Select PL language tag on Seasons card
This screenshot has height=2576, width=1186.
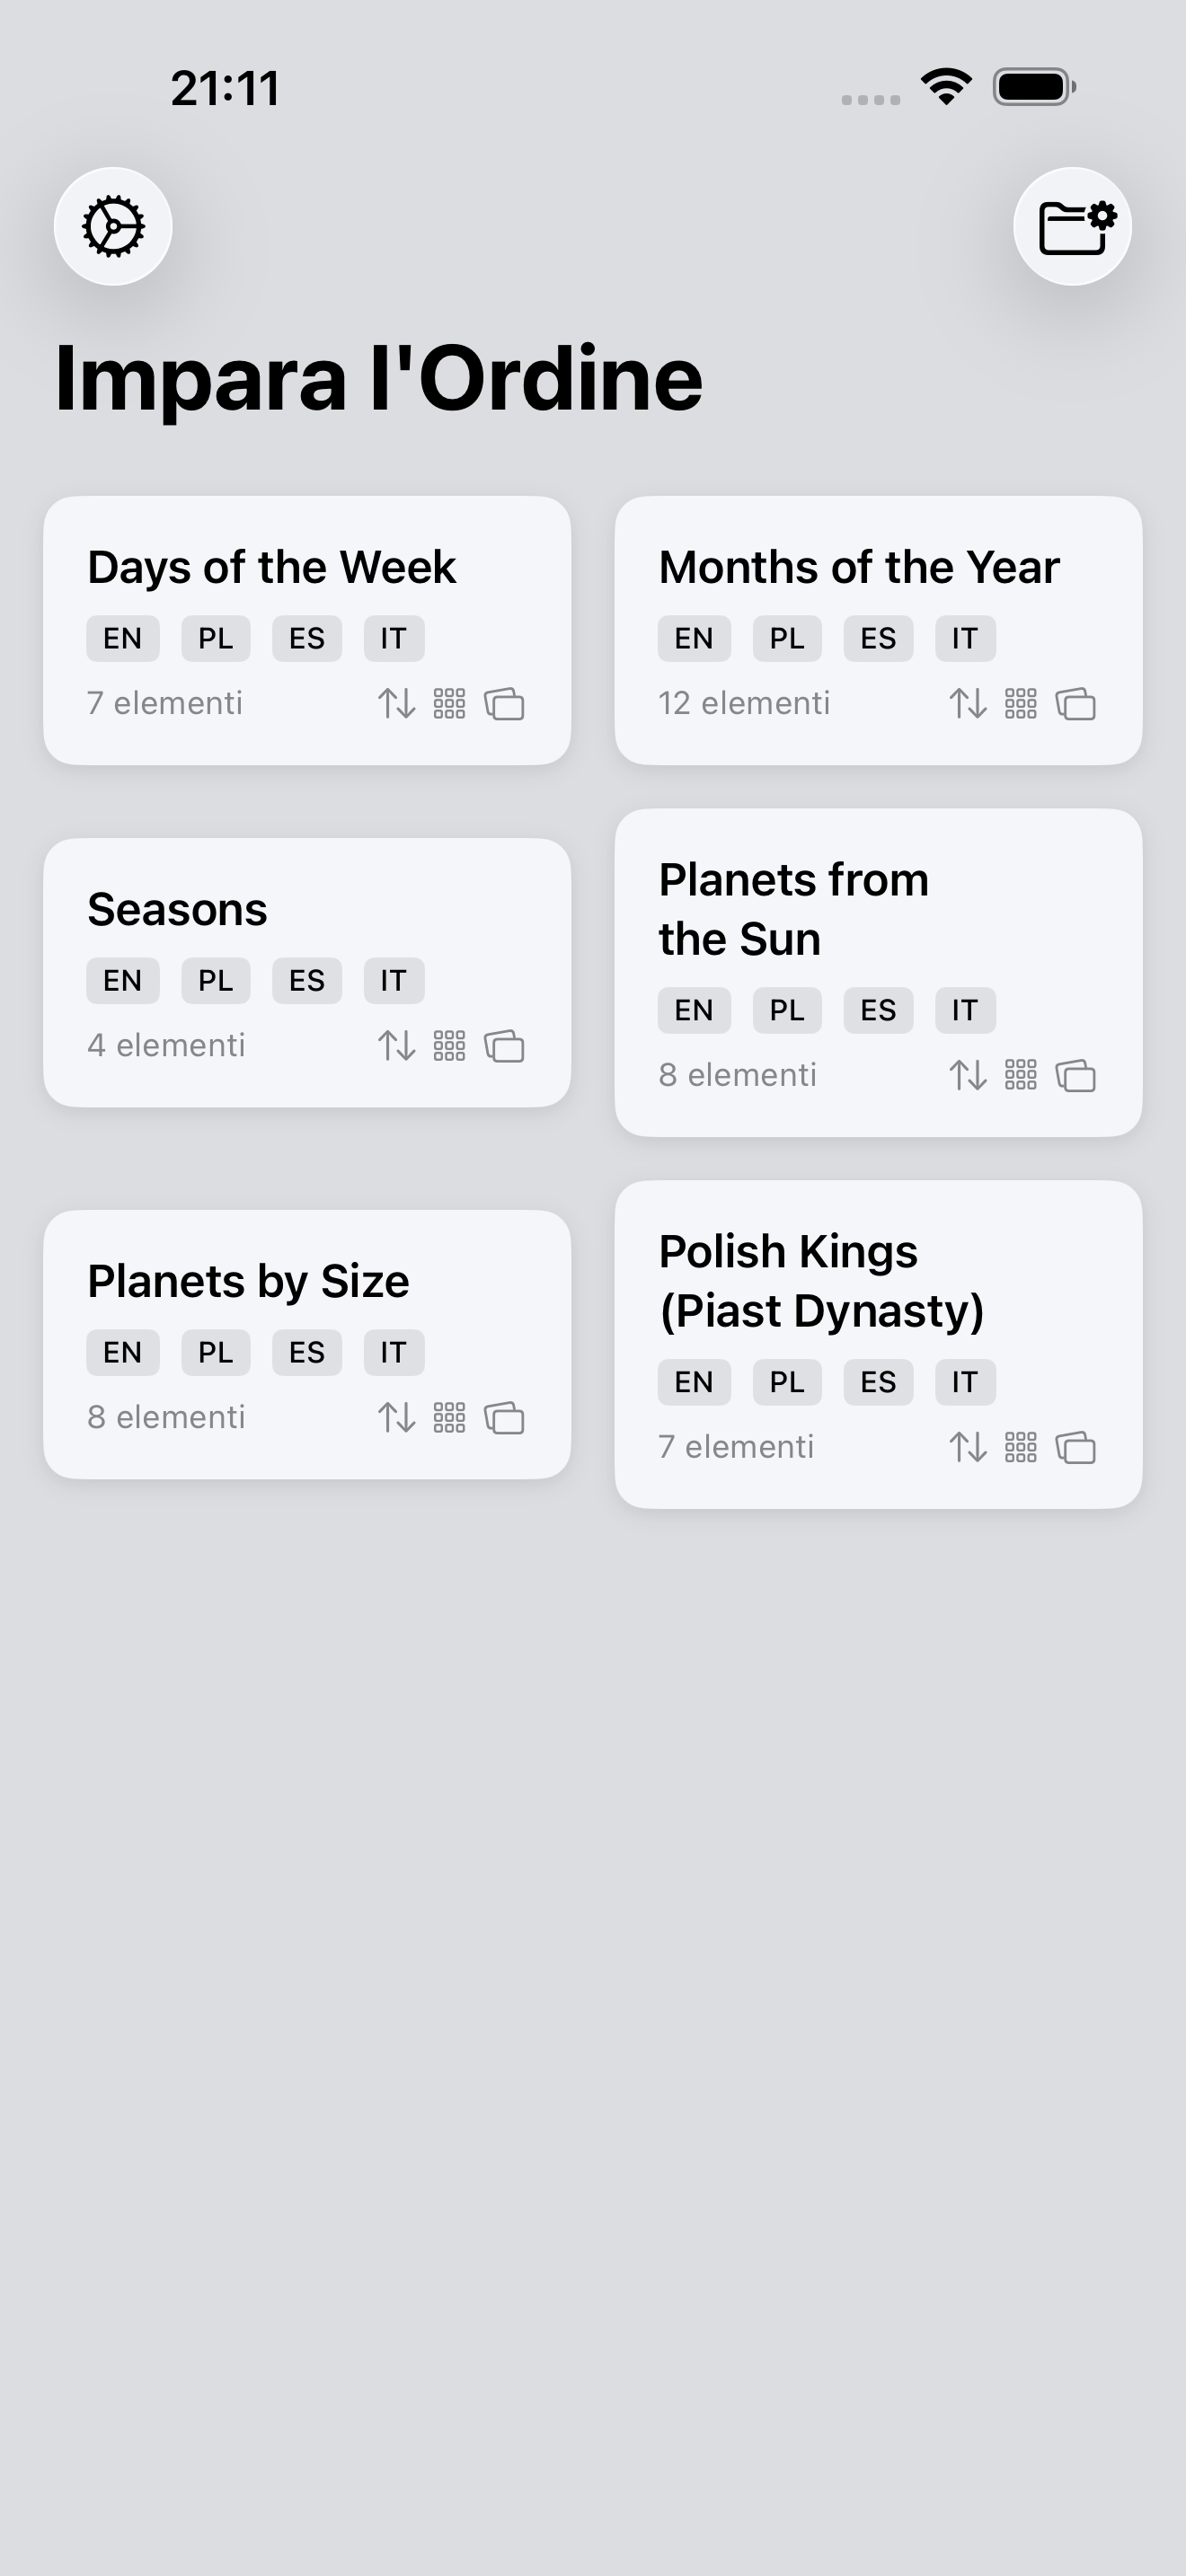pyautogui.click(x=215, y=981)
